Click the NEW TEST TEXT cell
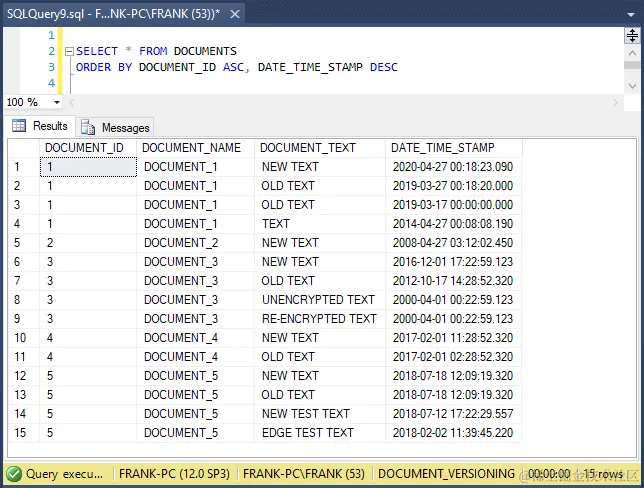 coord(320,414)
